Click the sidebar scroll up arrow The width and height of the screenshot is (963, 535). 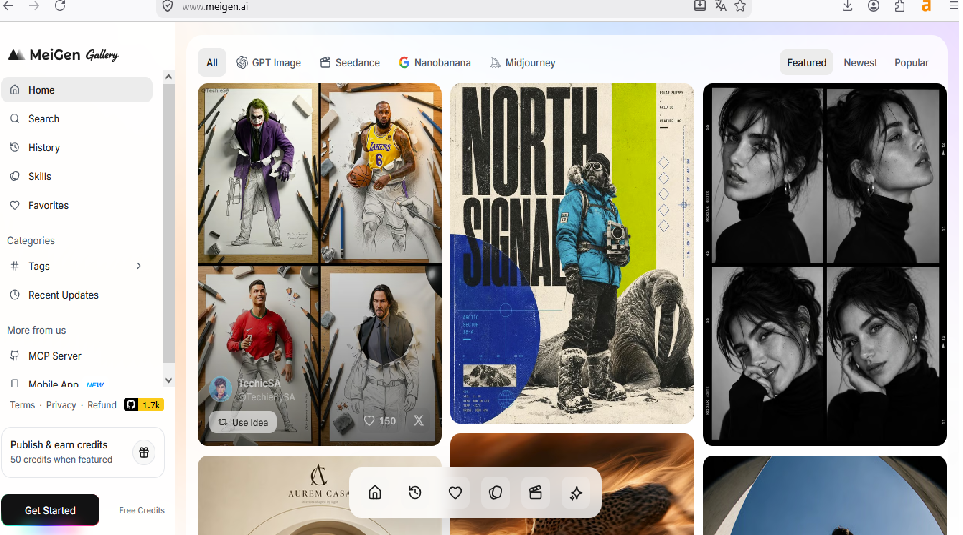click(168, 77)
